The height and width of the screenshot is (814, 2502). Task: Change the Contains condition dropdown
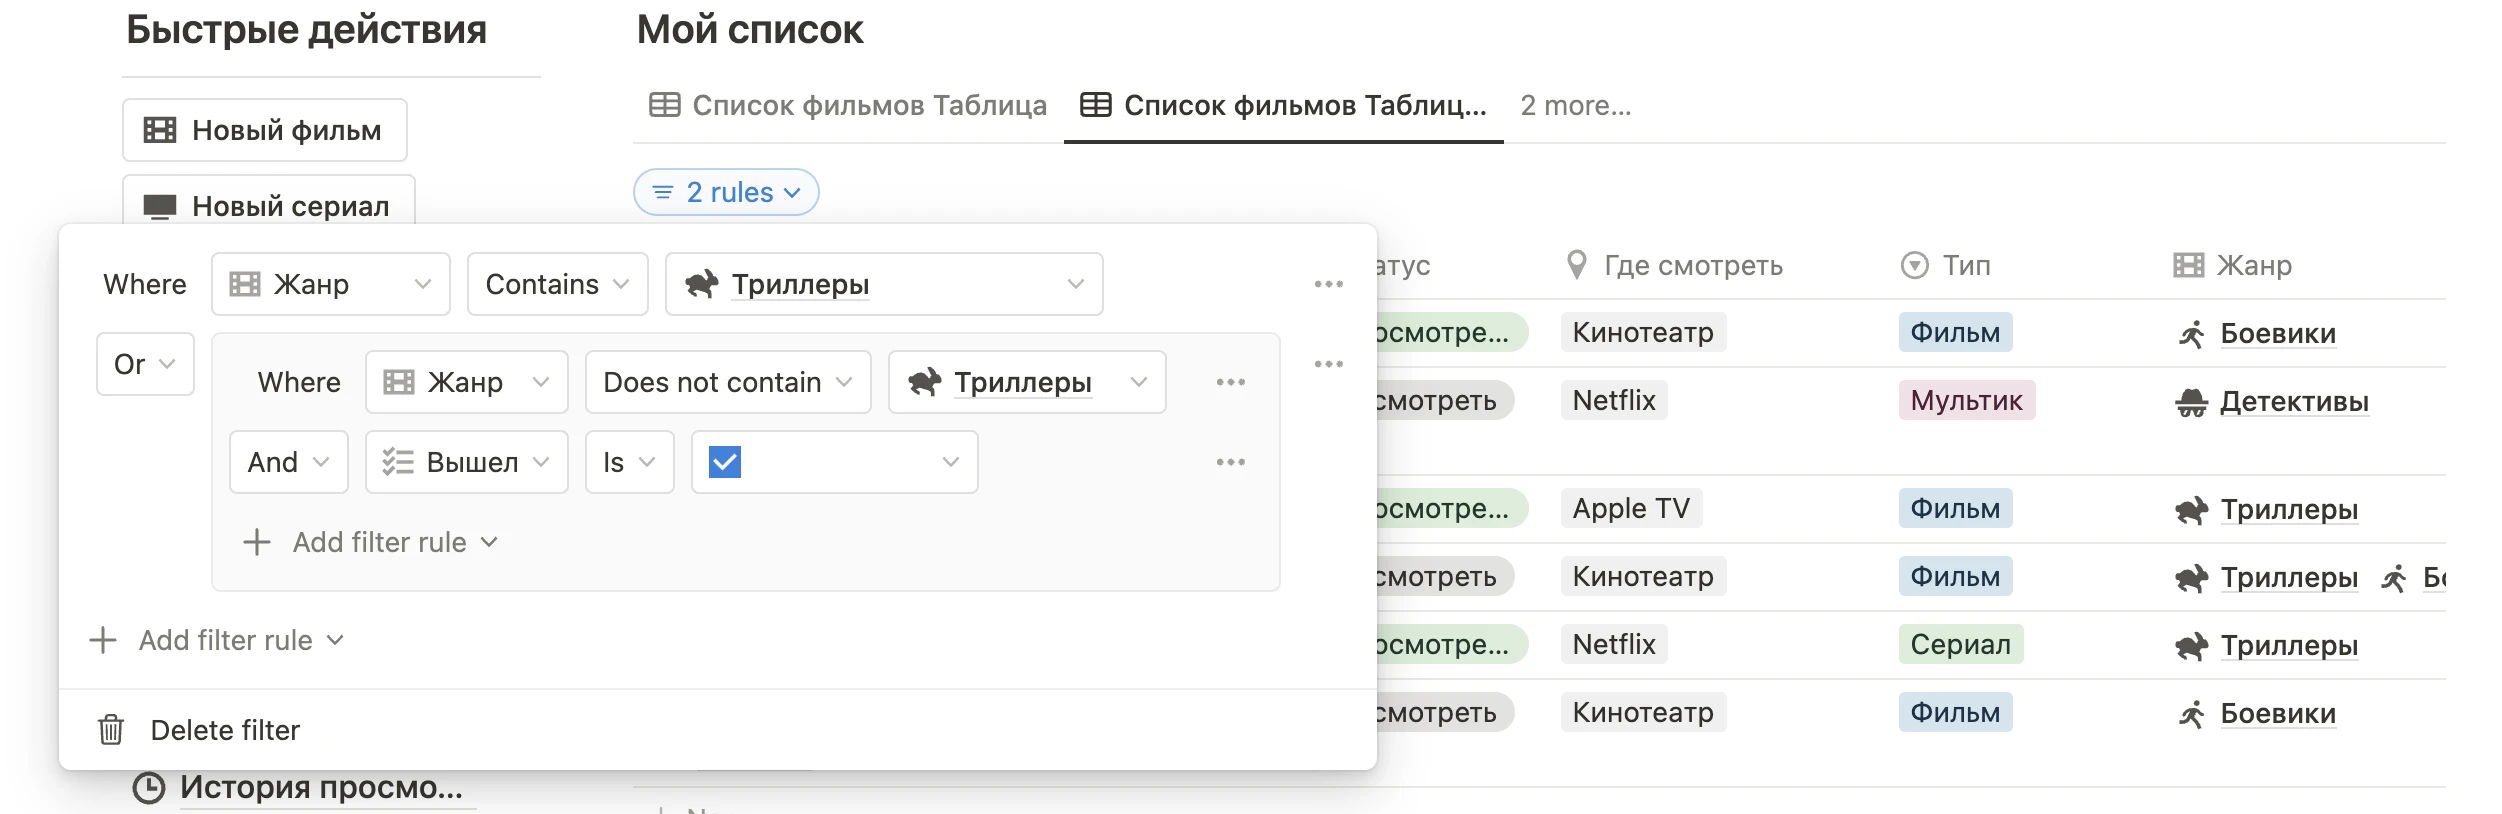[x=558, y=284]
